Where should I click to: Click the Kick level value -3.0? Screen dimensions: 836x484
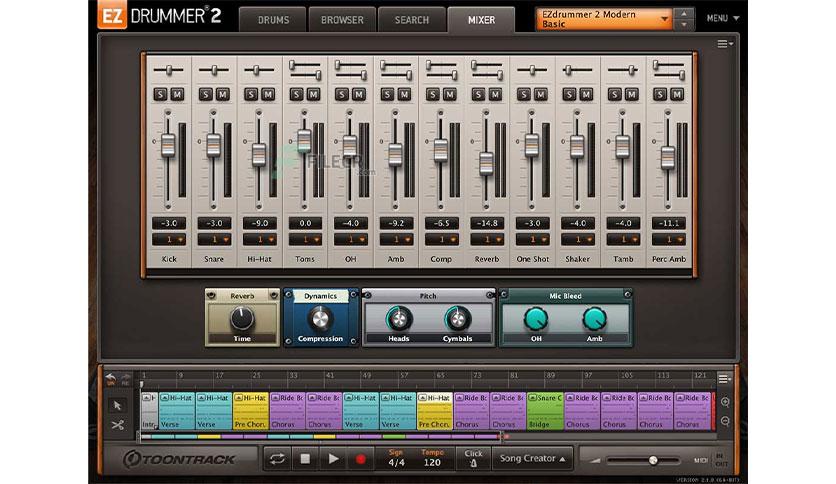pos(168,223)
